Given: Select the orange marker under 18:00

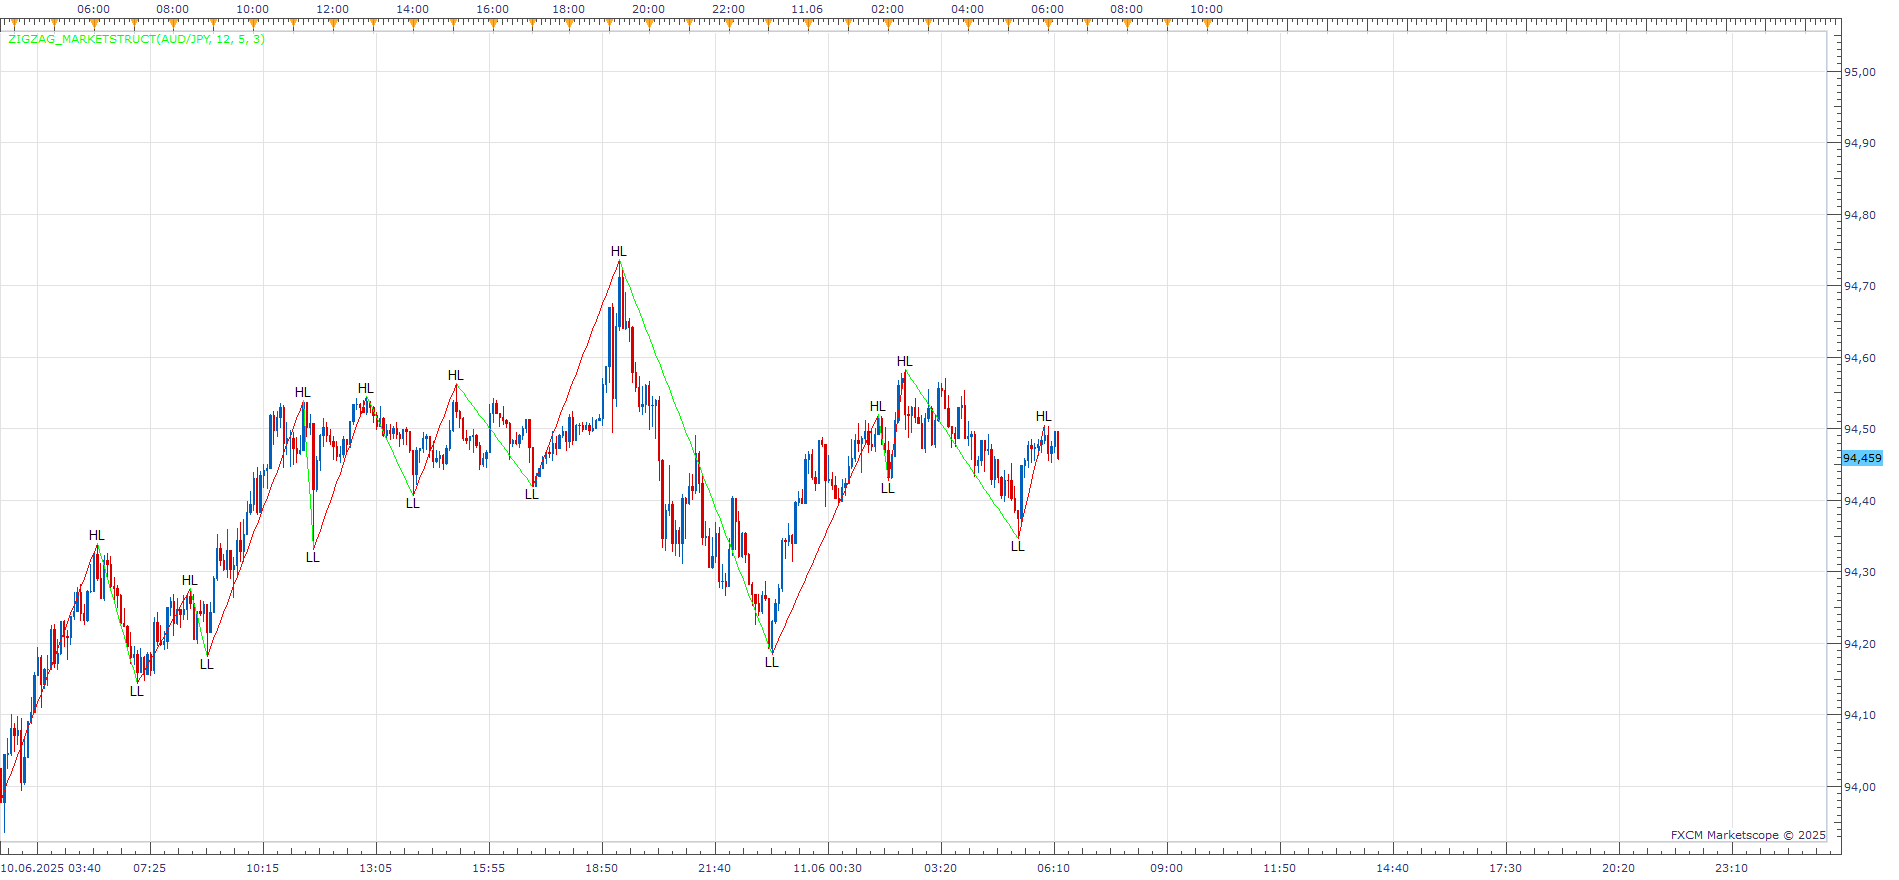Looking at the screenshot, I should (x=570, y=25).
